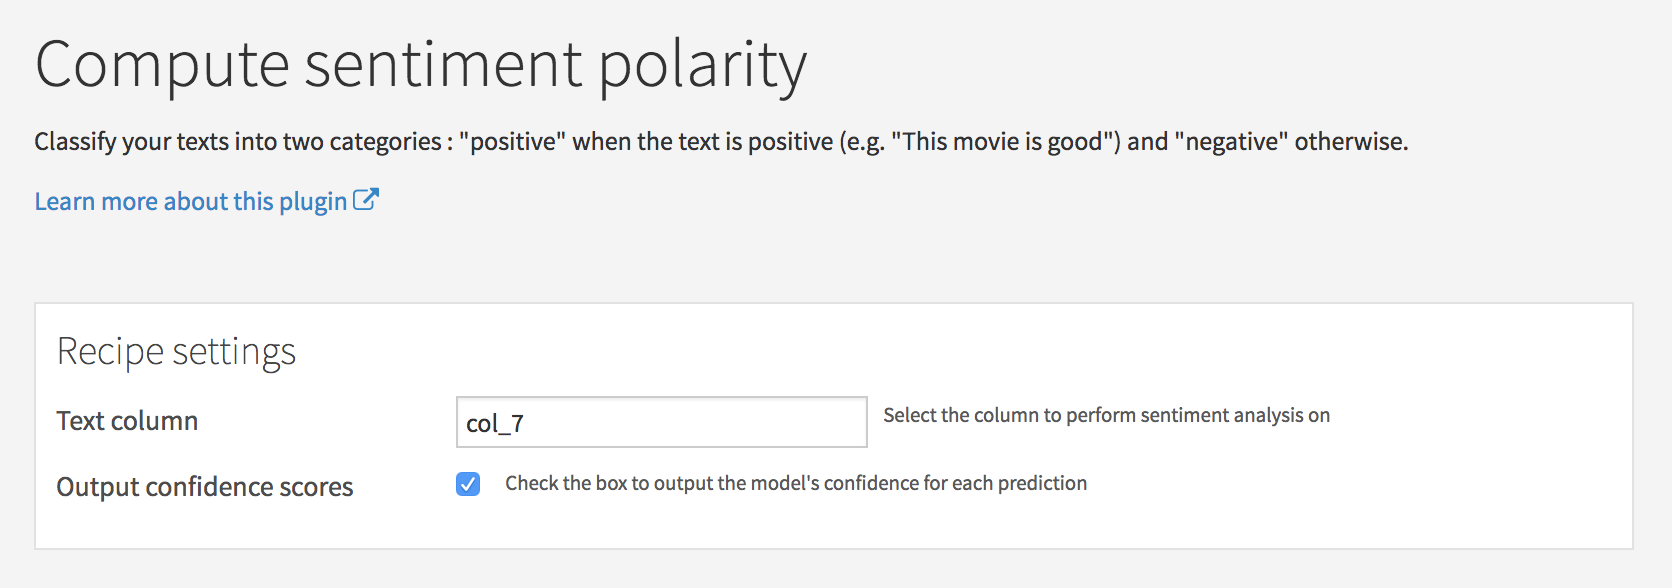Click the Text column label
1672x588 pixels.
(127, 421)
